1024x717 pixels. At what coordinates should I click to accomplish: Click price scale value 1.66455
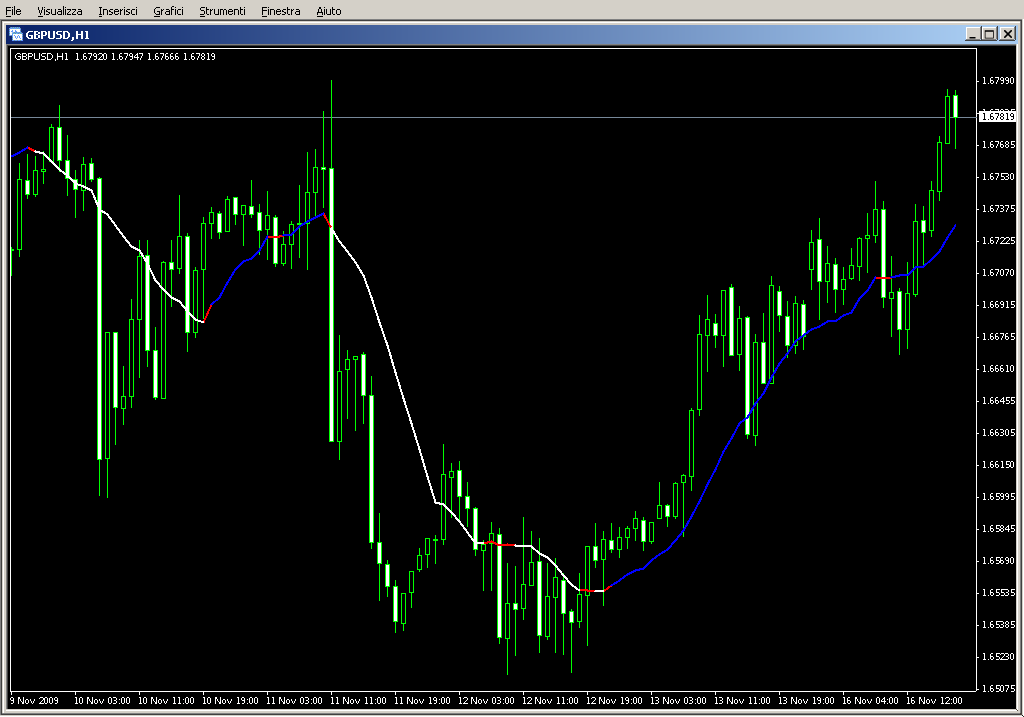(x=999, y=401)
